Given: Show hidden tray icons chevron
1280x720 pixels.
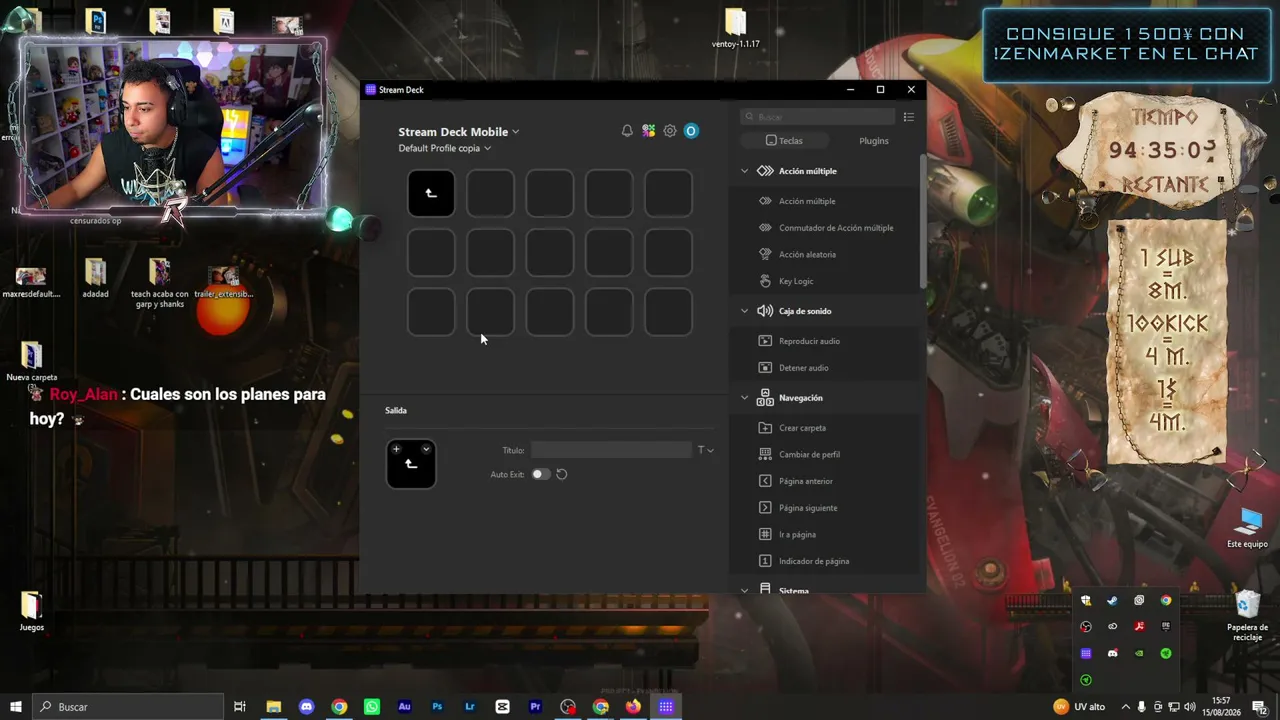Looking at the screenshot, I should point(1126,707).
